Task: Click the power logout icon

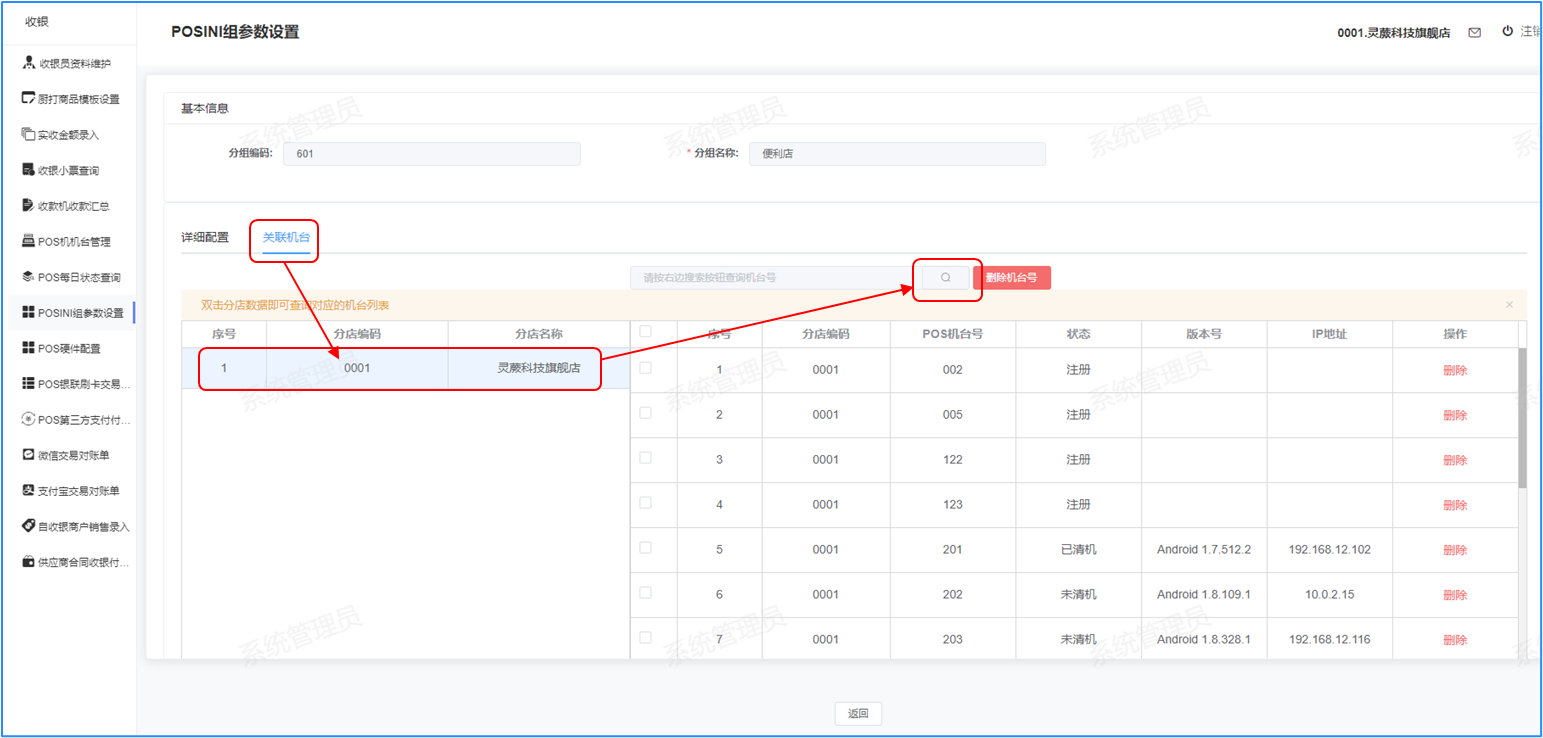Action: click(1507, 31)
